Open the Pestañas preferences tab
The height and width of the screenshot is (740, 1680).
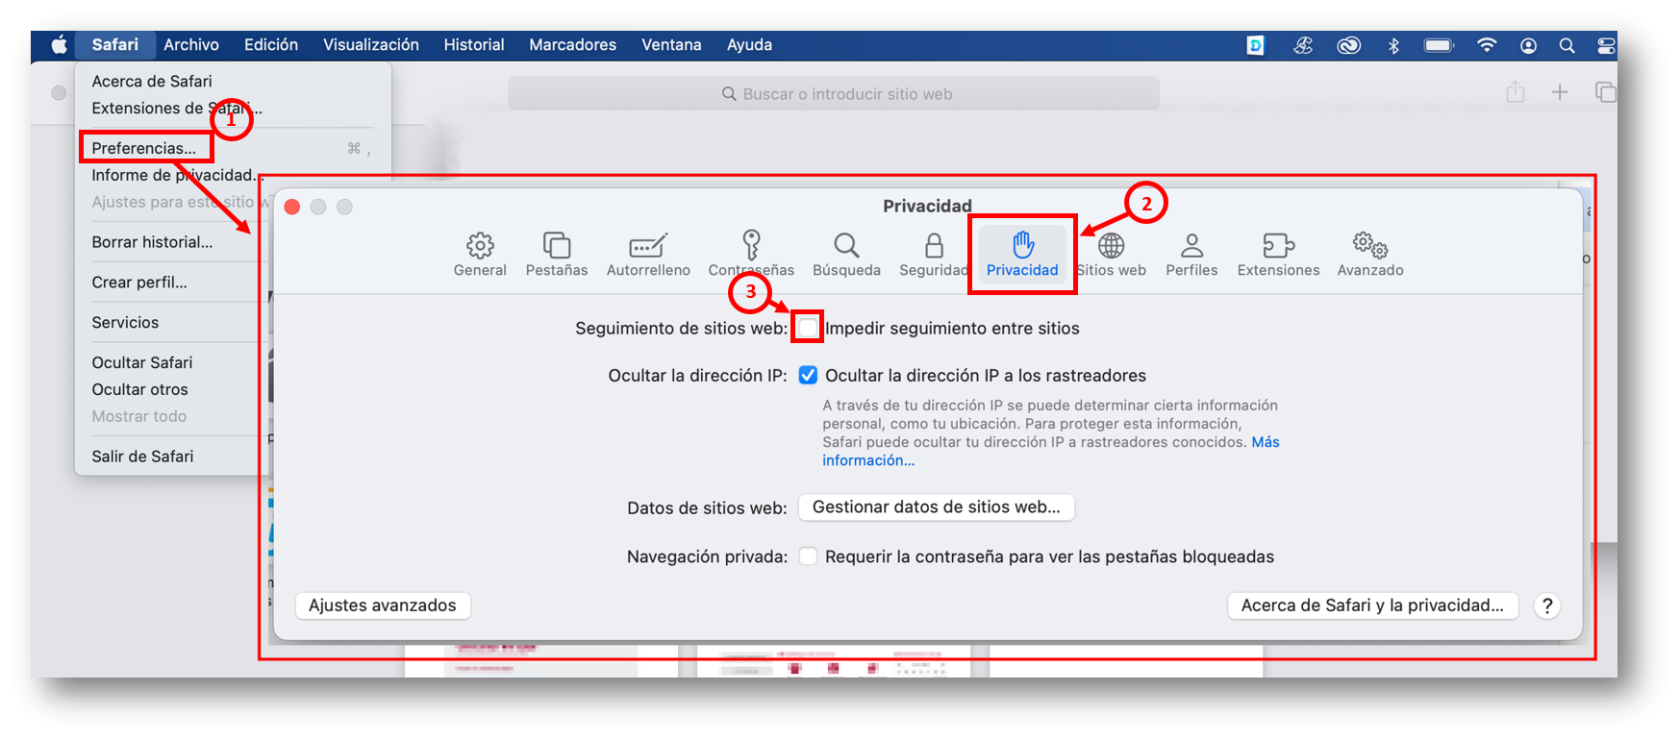557,254
